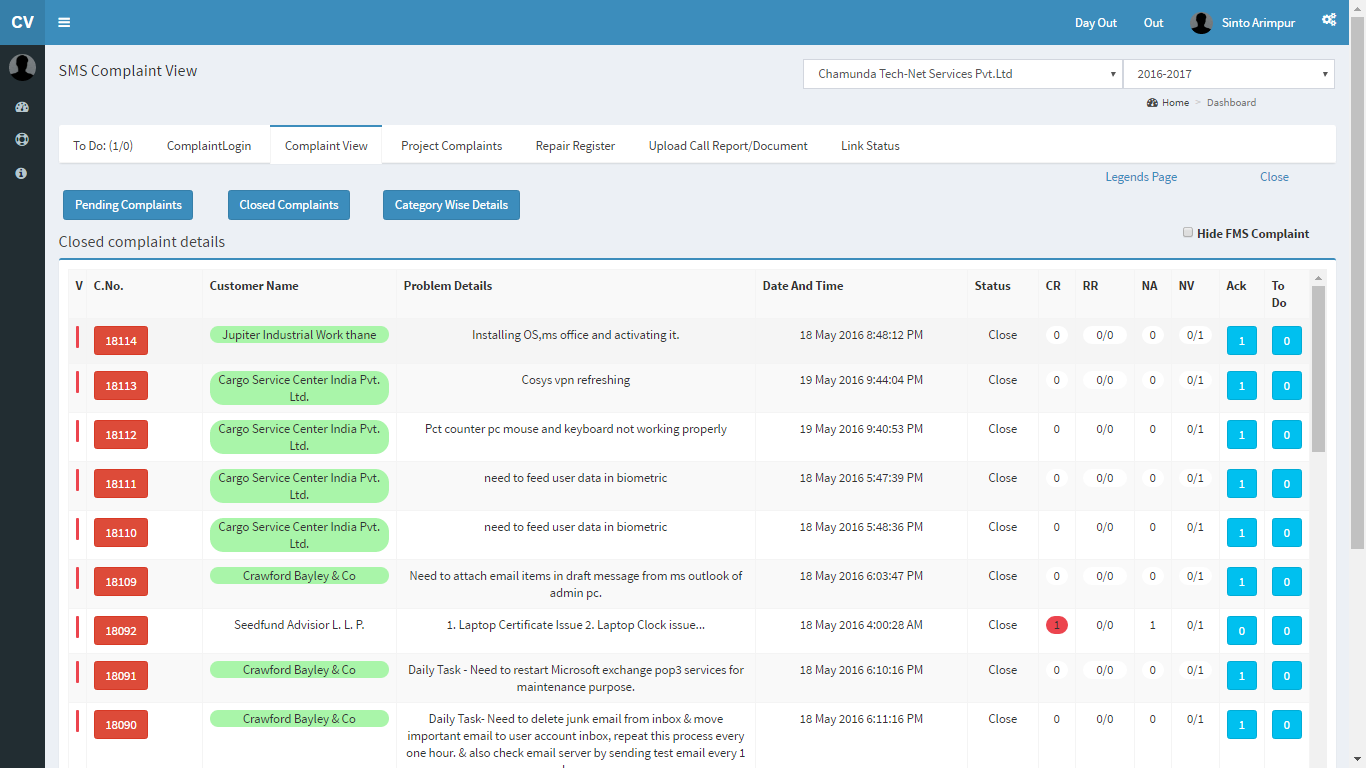Click red CR badge for complaint 18092
The image size is (1366, 768).
pos(1057,625)
